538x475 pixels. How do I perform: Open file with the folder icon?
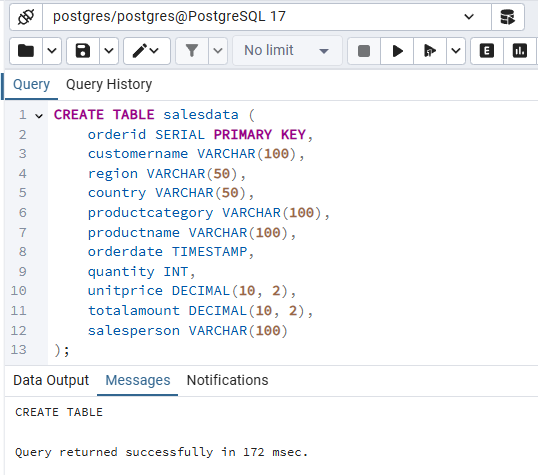coord(26,51)
